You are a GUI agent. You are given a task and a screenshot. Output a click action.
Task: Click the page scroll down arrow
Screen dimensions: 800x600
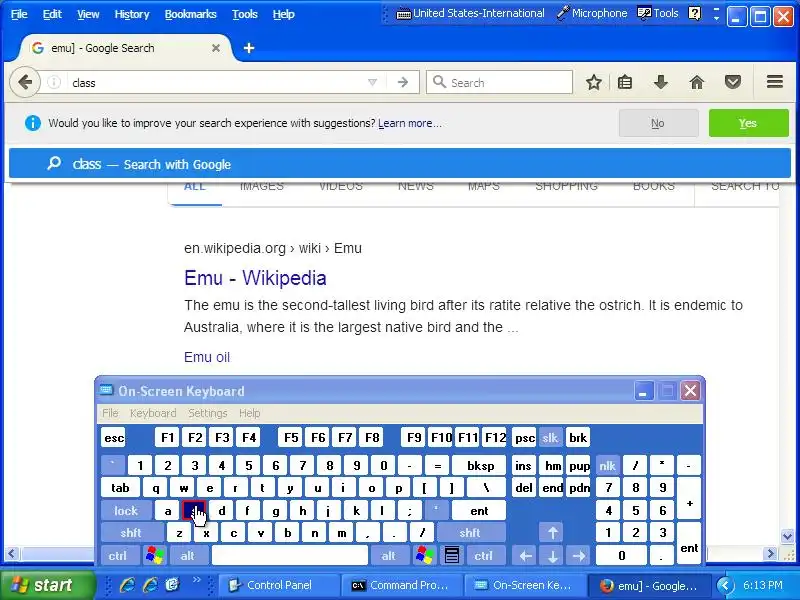tap(787, 536)
